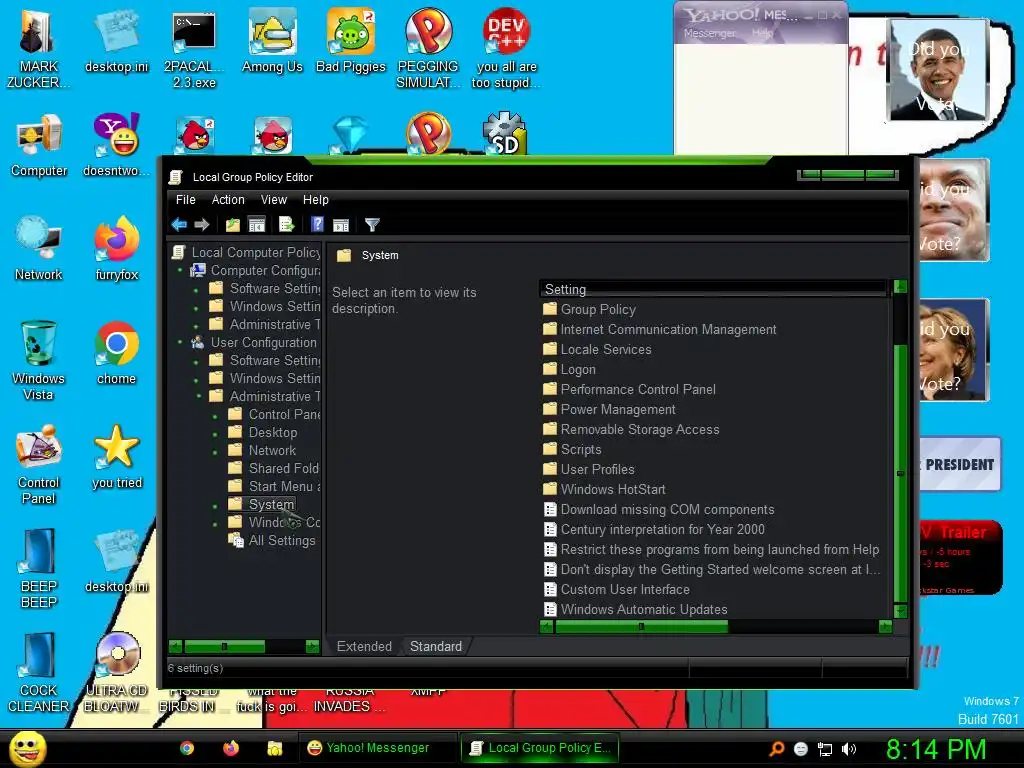
Task: Open the View menu
Action: tap(274, 200)
